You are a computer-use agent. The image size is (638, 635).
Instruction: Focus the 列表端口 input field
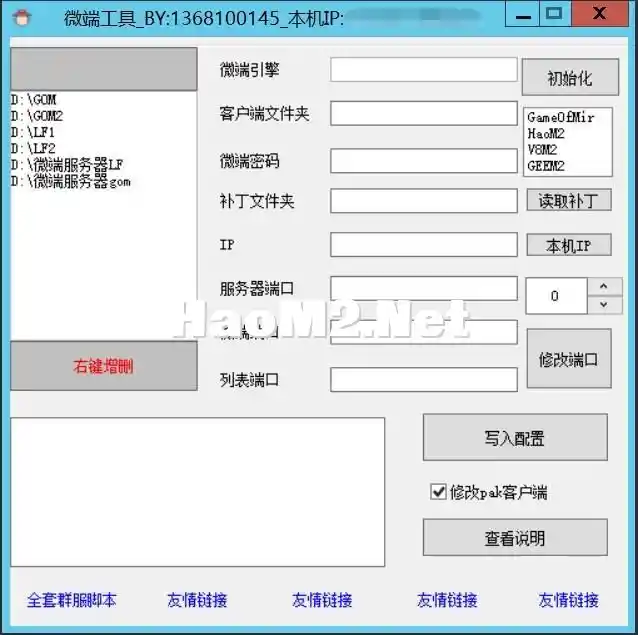point(424,380)
